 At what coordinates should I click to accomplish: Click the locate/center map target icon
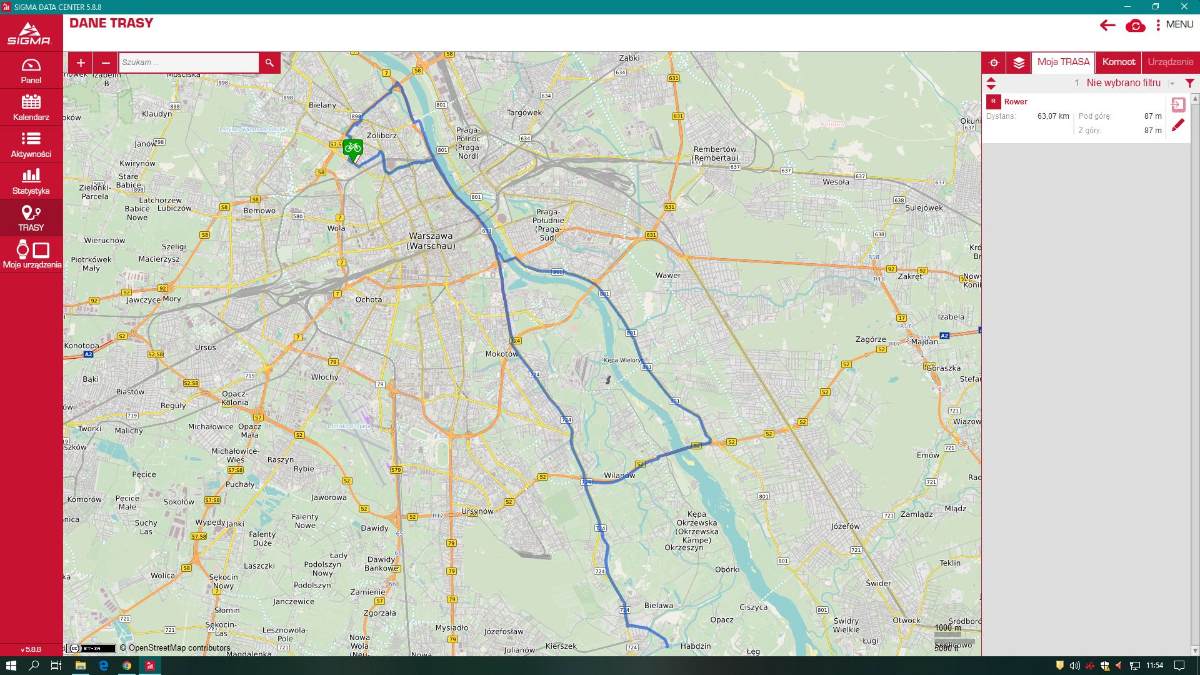994,62
